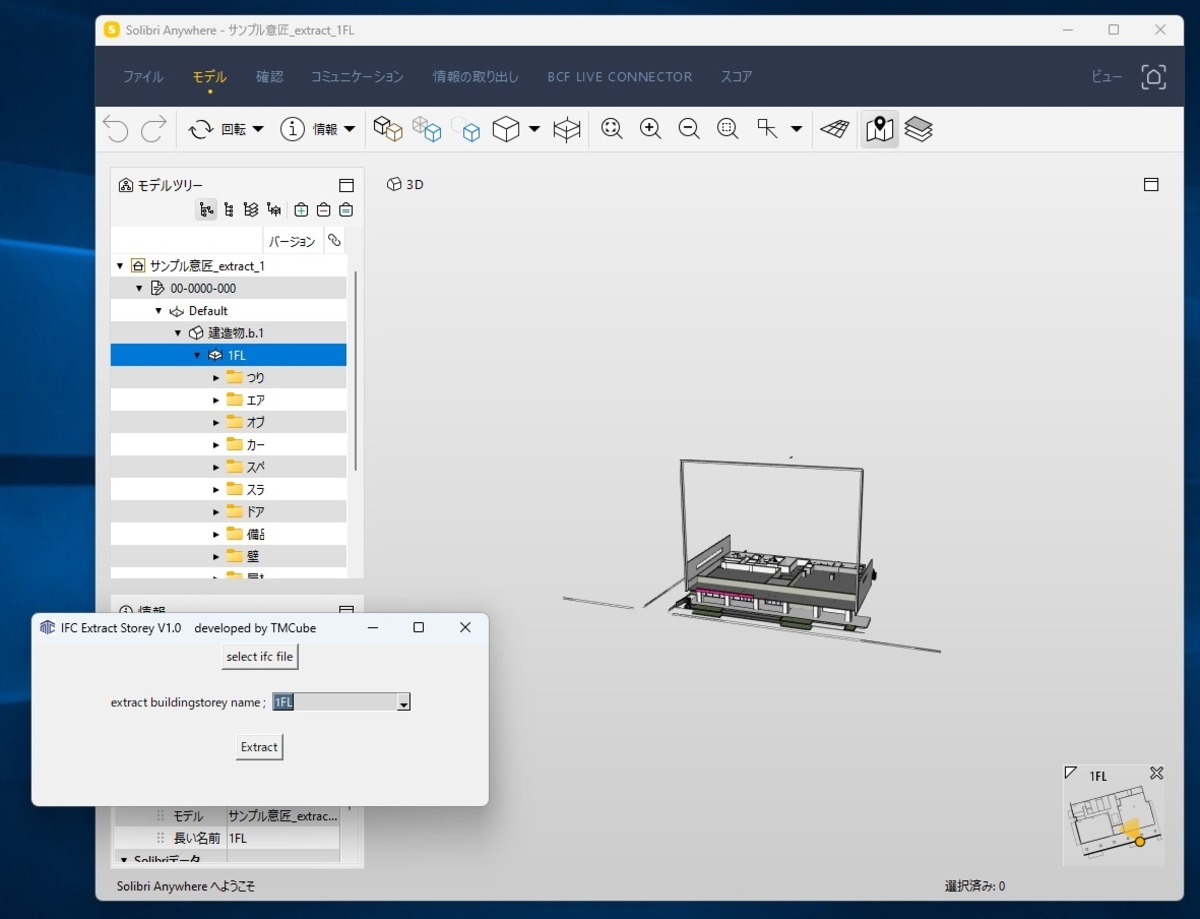Collapse the 1FL tree node
This screenshot has height=919, width=1200.
[x=197, y=355]
